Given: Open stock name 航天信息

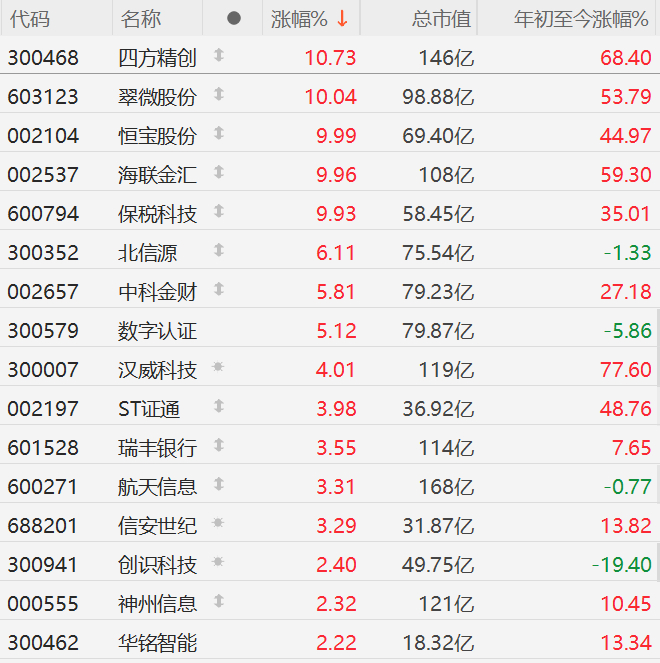Looking at the screenshot, I should coord(157,487).
